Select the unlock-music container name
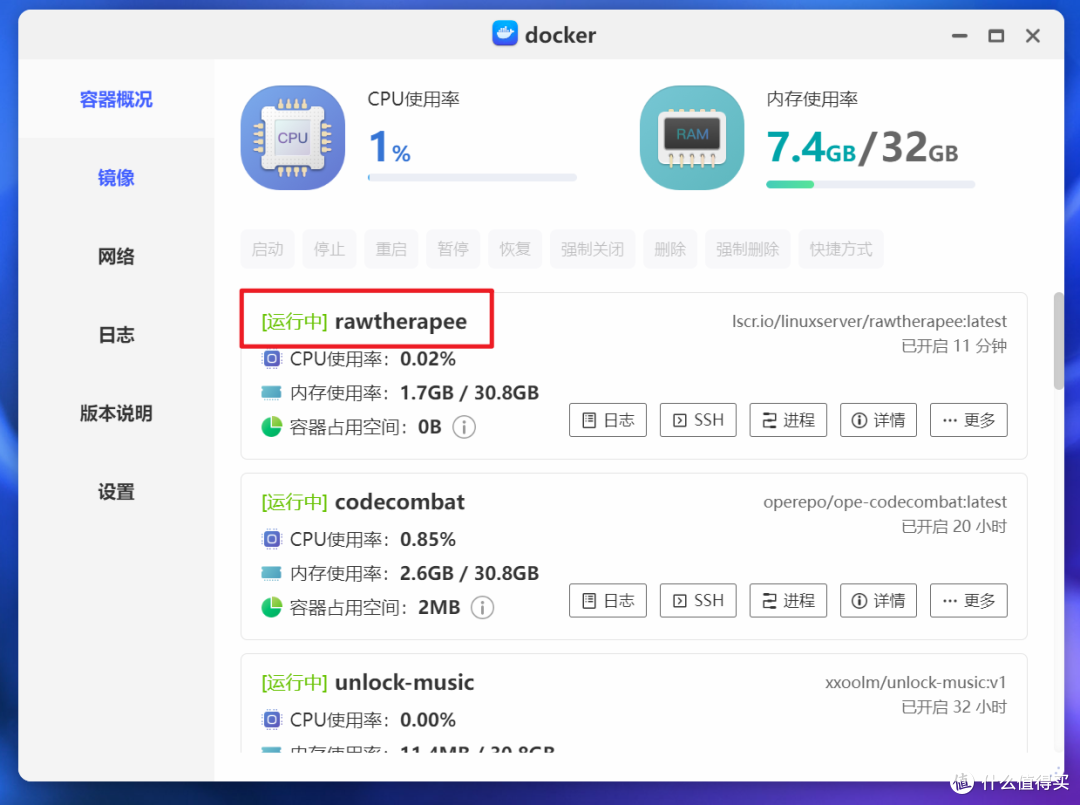This screenshot has height=805, width=1080. click(404, 682)
